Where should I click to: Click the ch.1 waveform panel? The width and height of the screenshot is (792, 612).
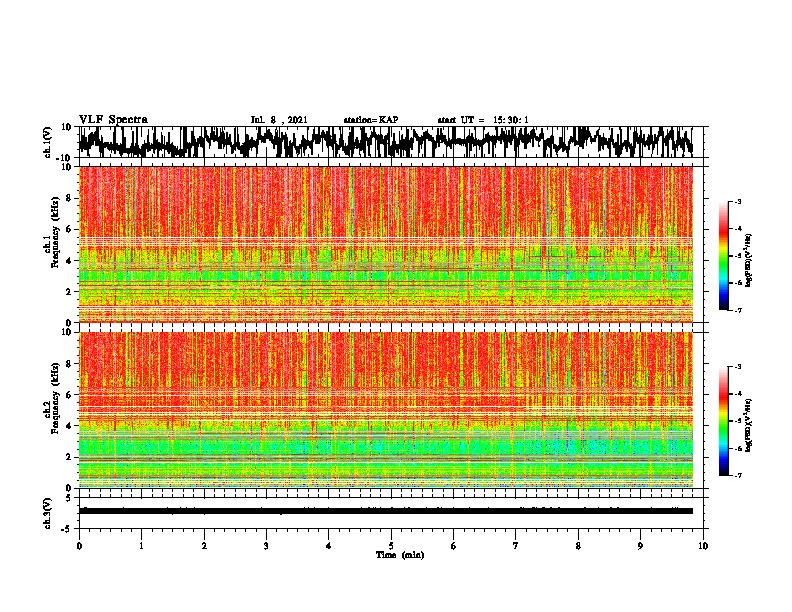[391, 142]
